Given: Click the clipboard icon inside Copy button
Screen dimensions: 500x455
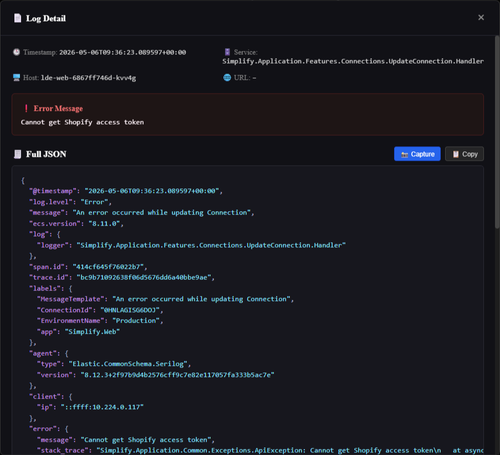Looking at the screenshot, I should pos(455,154).
